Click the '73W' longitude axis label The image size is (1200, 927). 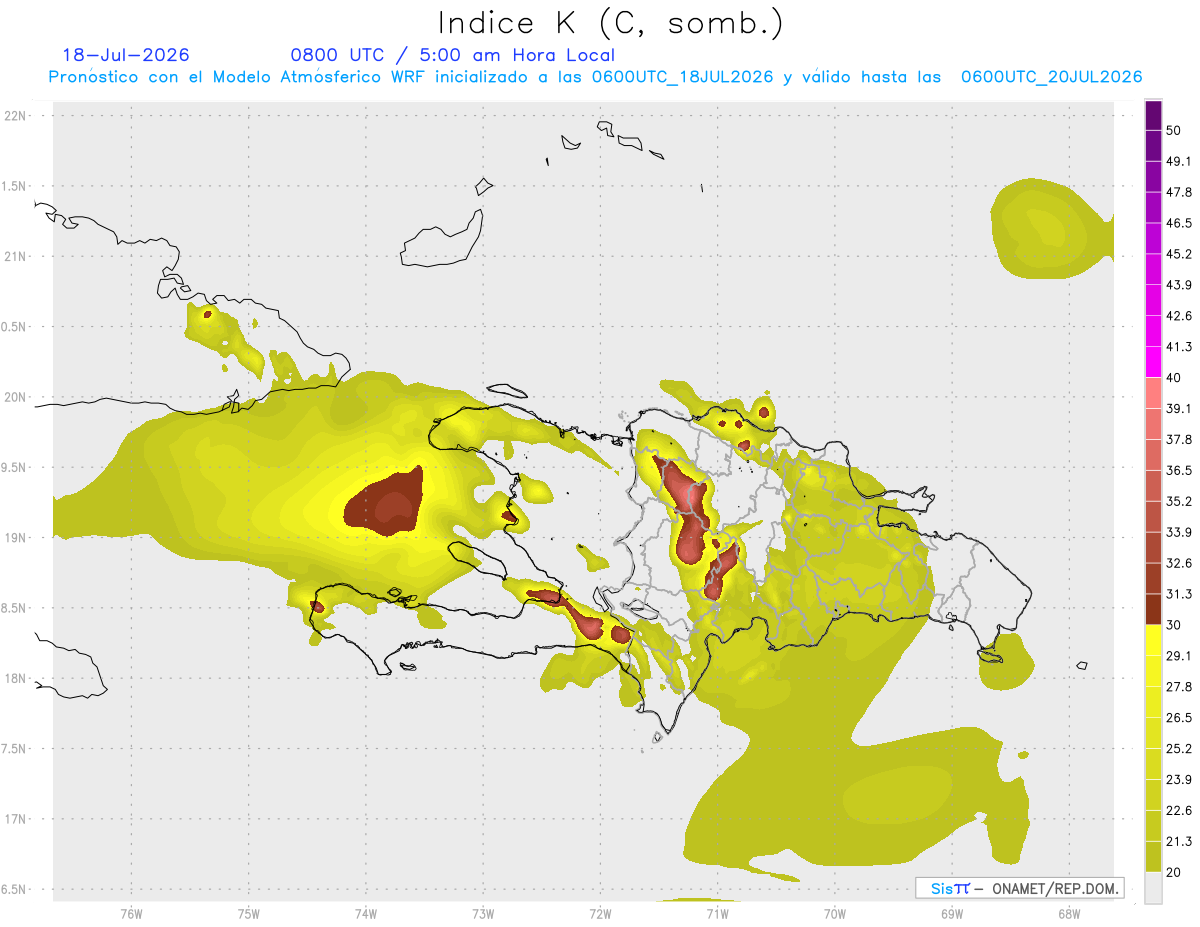483,914
